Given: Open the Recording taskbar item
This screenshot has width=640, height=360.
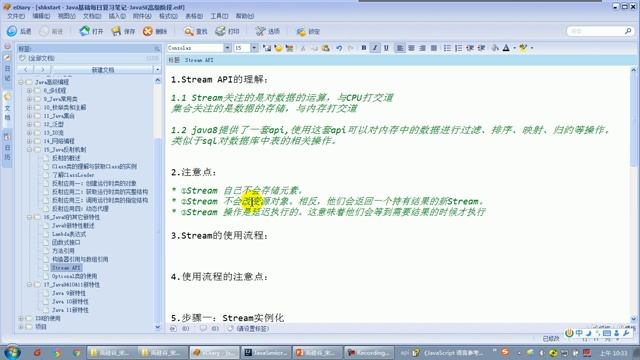Looking at the screenshot, I should [369, 352].
